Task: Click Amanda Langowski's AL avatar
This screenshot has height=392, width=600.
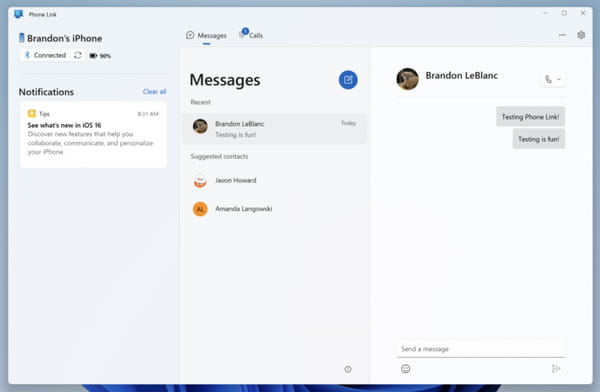Action: point(200,209)
